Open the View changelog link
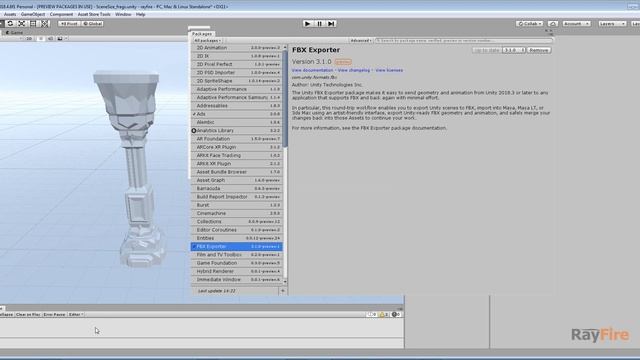Image resolution: width=640 pixels, height=360 pixels. tap(354, 70)
